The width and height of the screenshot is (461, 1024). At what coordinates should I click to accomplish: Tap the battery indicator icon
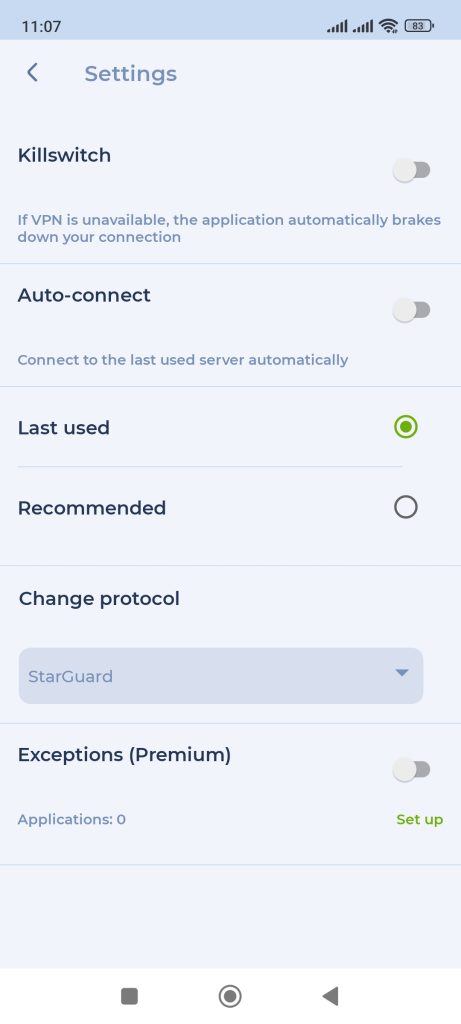(x=419, y=26)
